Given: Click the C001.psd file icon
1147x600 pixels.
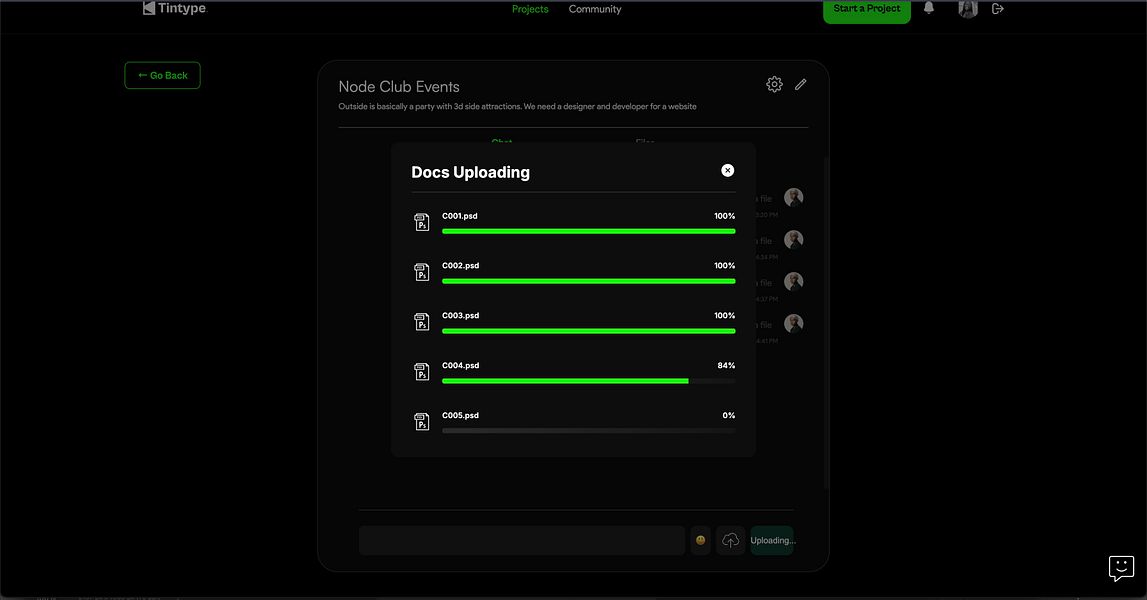Looking at the screenshot, I should (422, 222).
